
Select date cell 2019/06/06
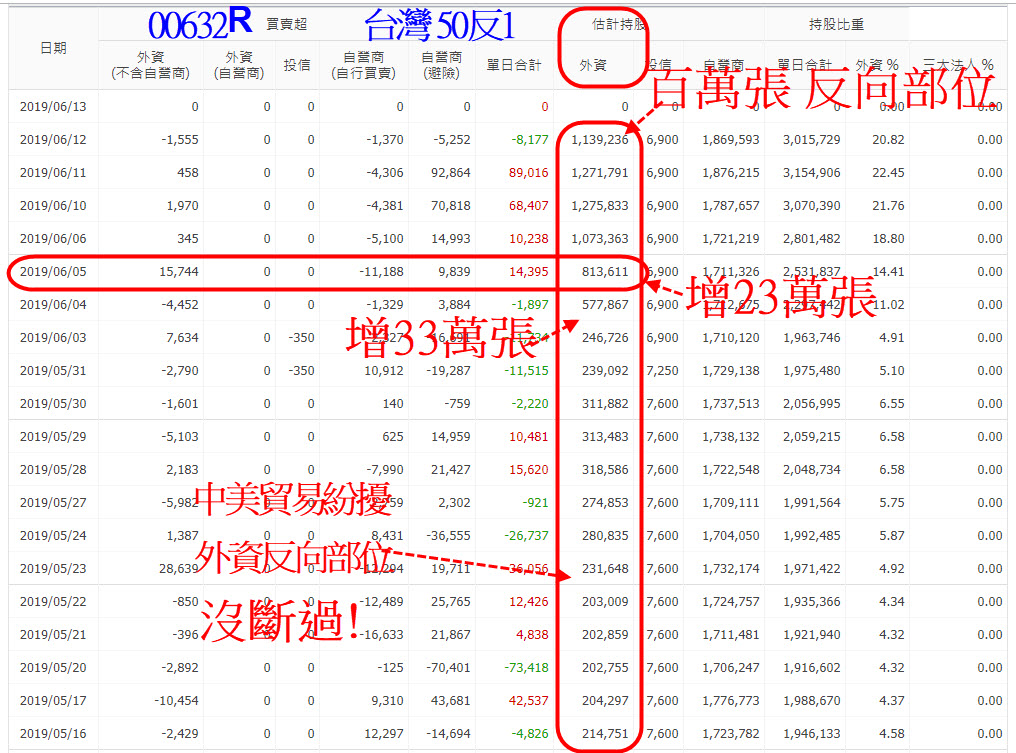tap(53, 239)
